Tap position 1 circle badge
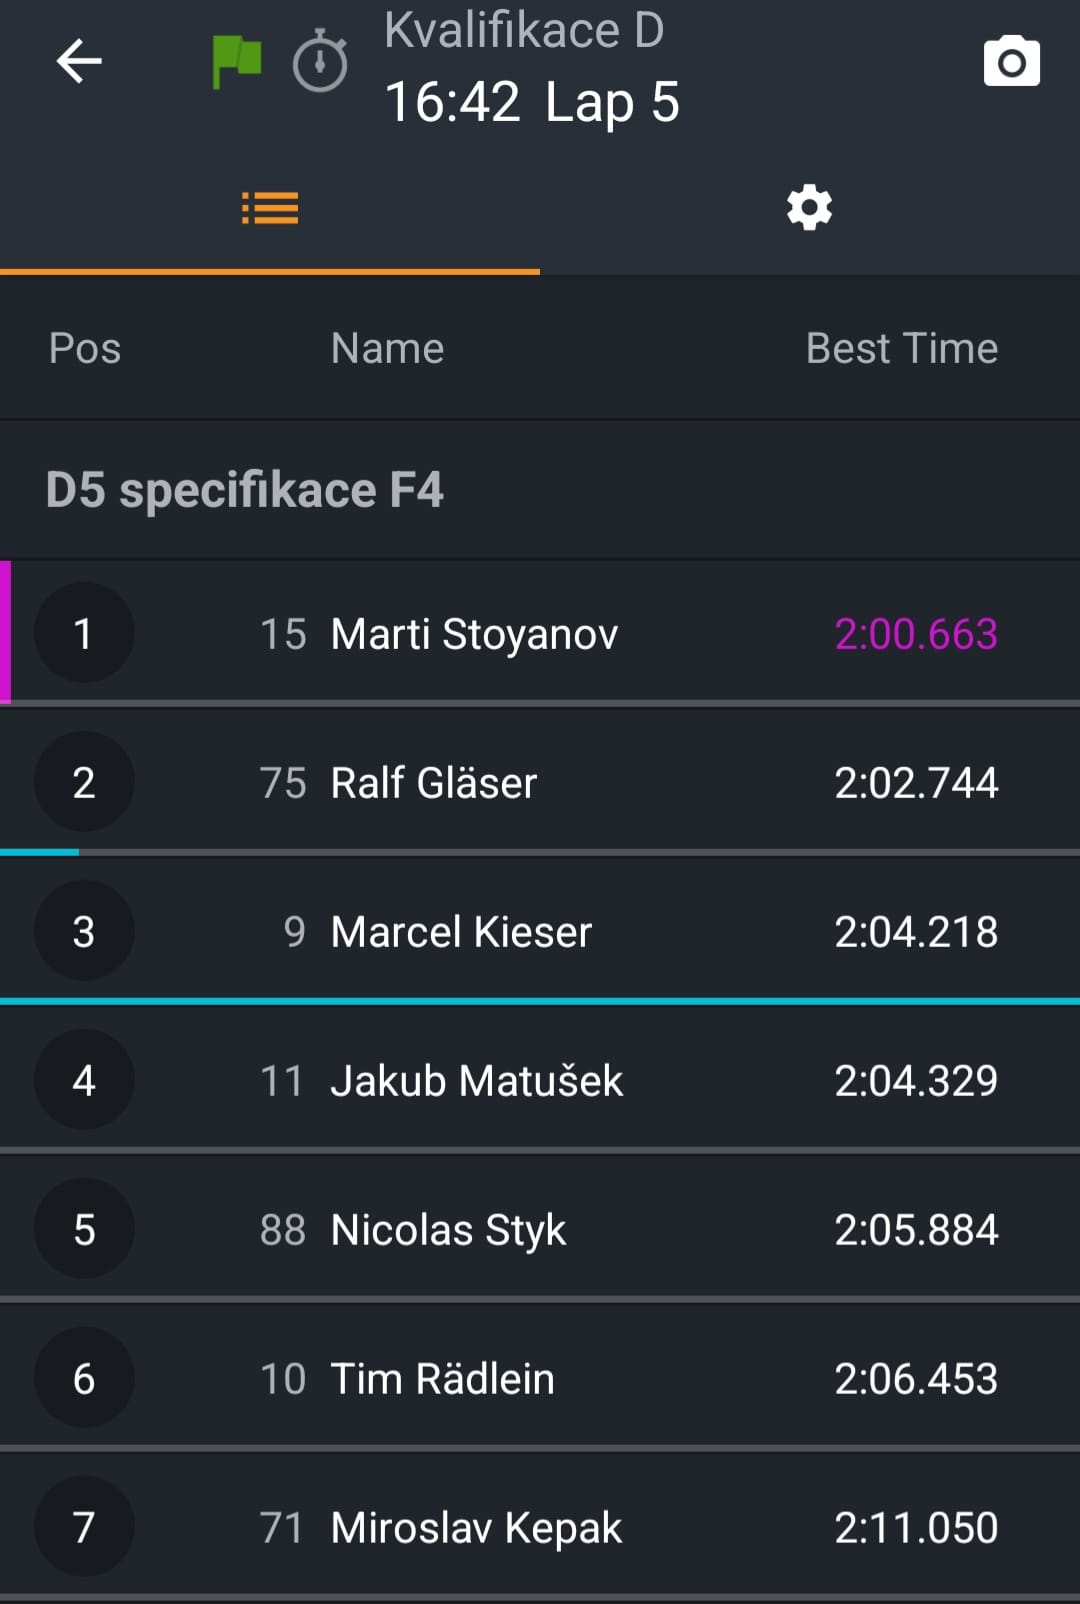The image size is (1080, 1604). coord(84,633)
